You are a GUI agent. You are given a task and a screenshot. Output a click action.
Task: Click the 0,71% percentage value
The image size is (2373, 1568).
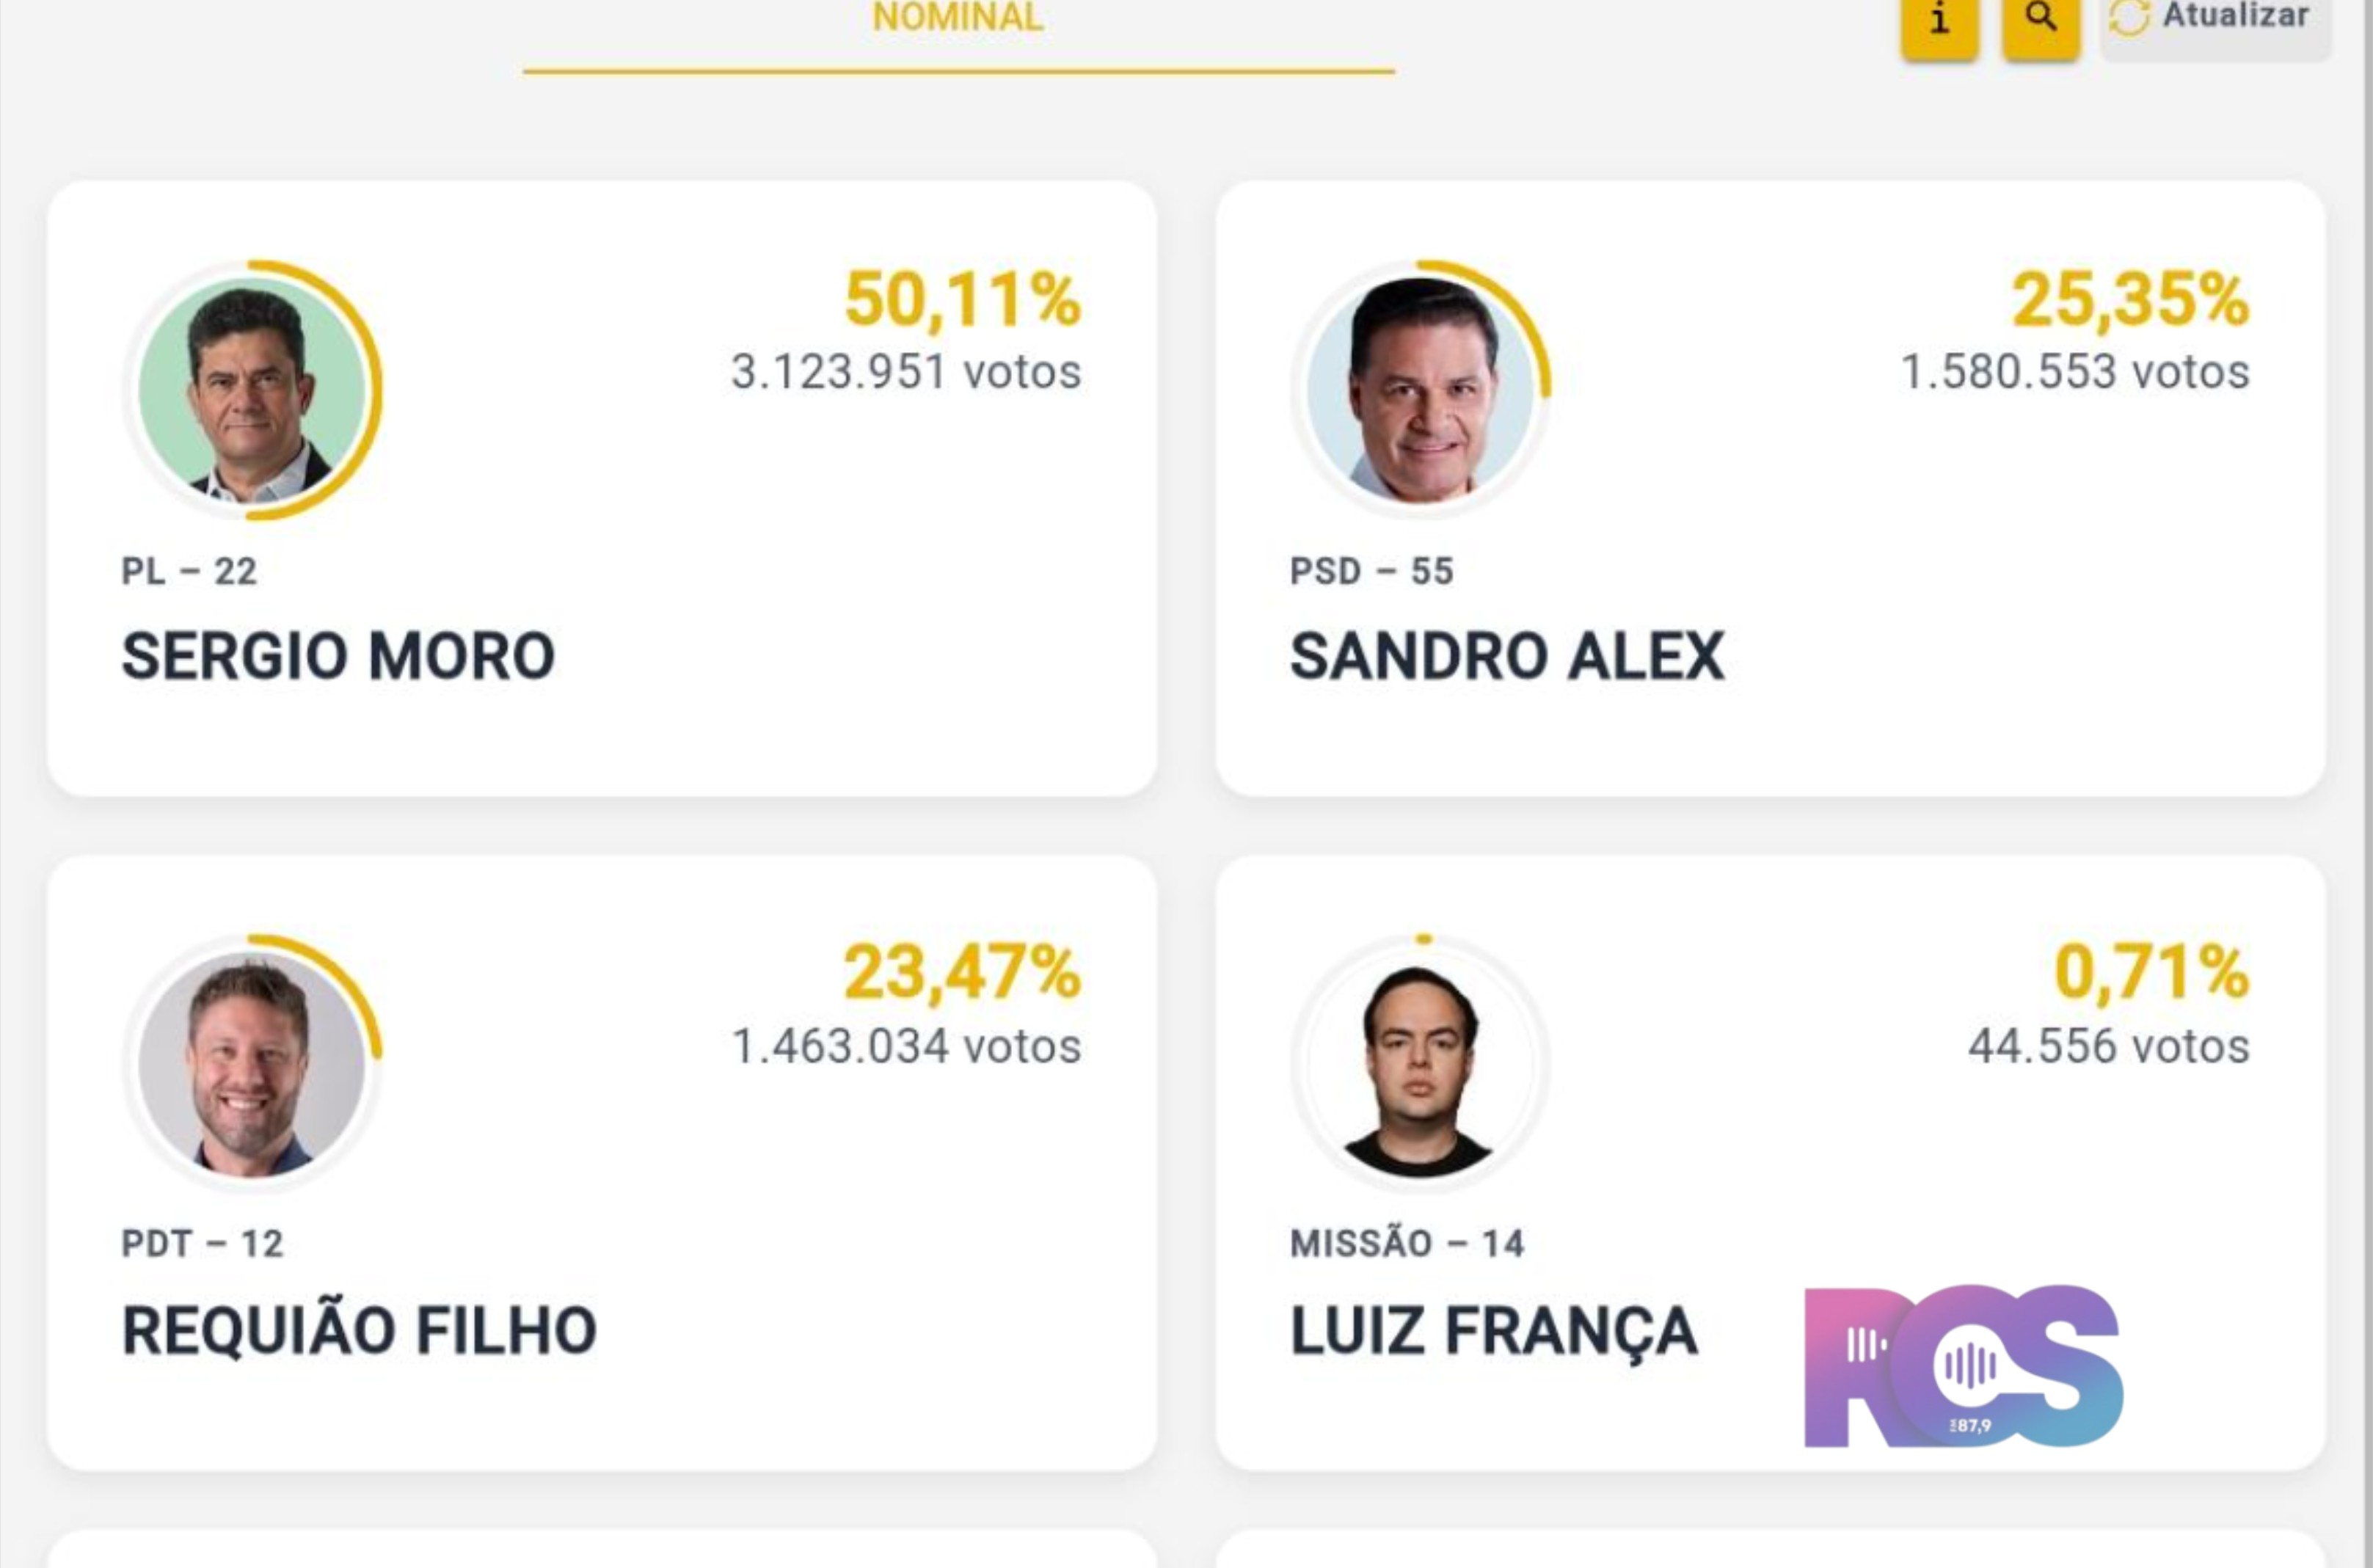tap(2152, 972)
